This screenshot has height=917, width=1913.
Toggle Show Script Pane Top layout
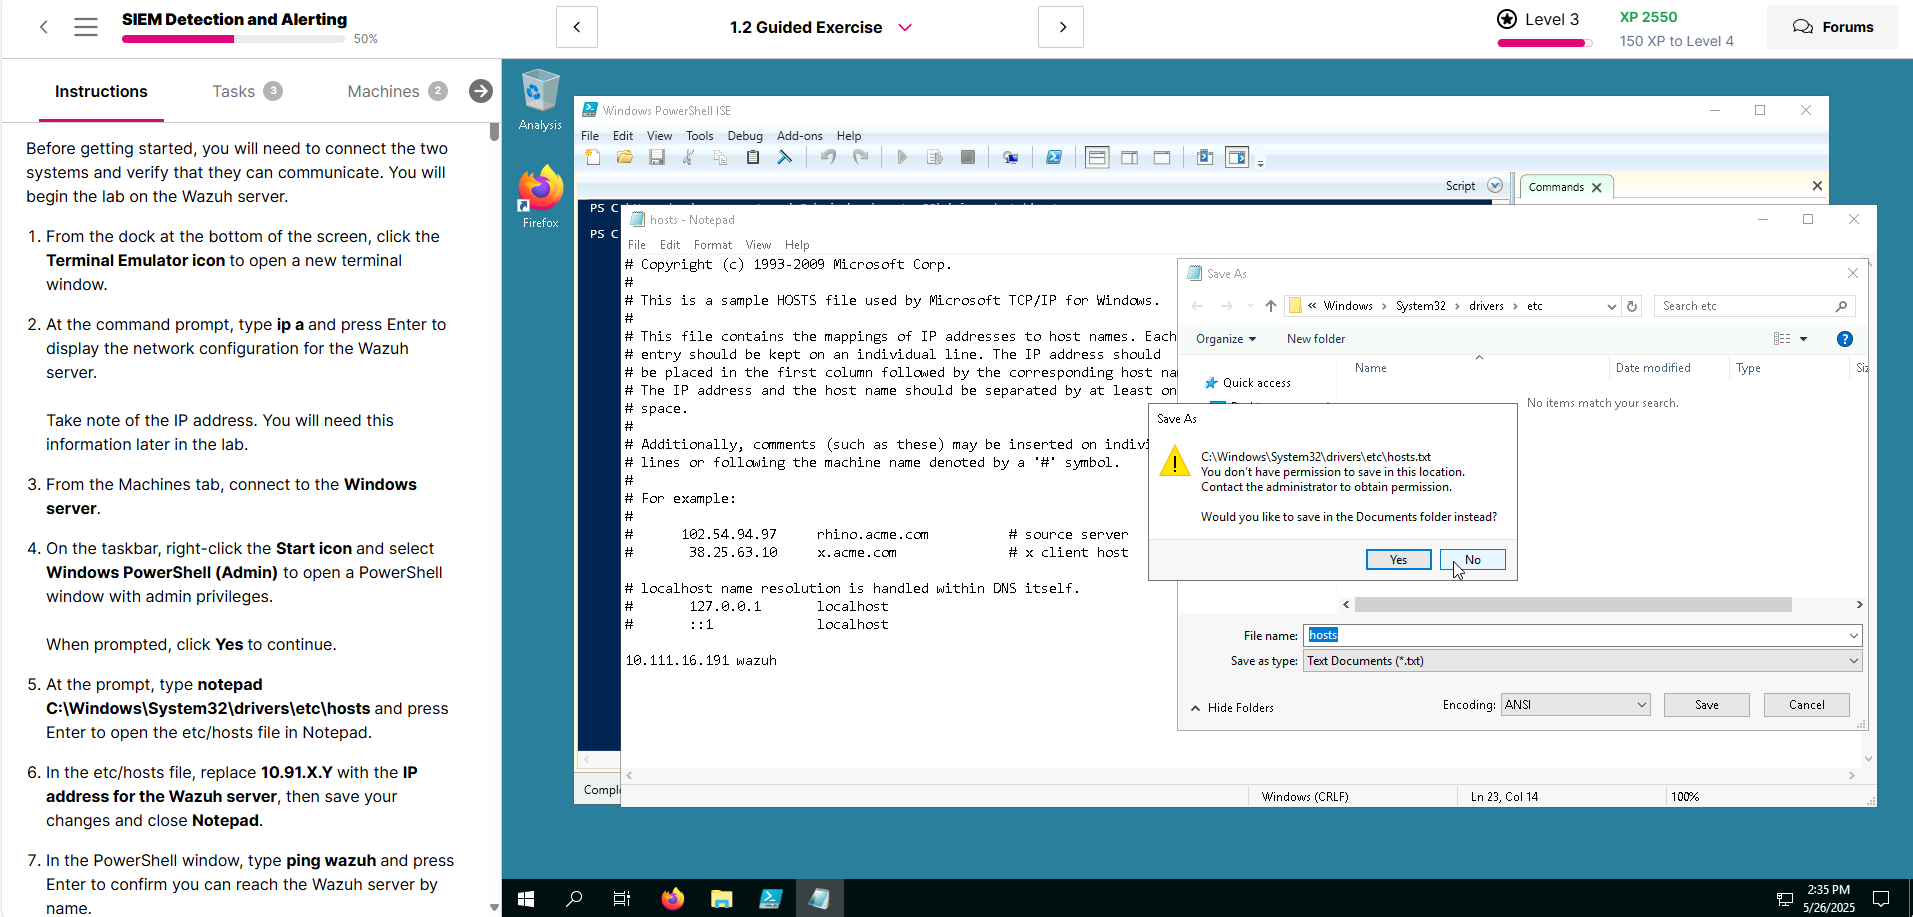(x=1097, y=157)
